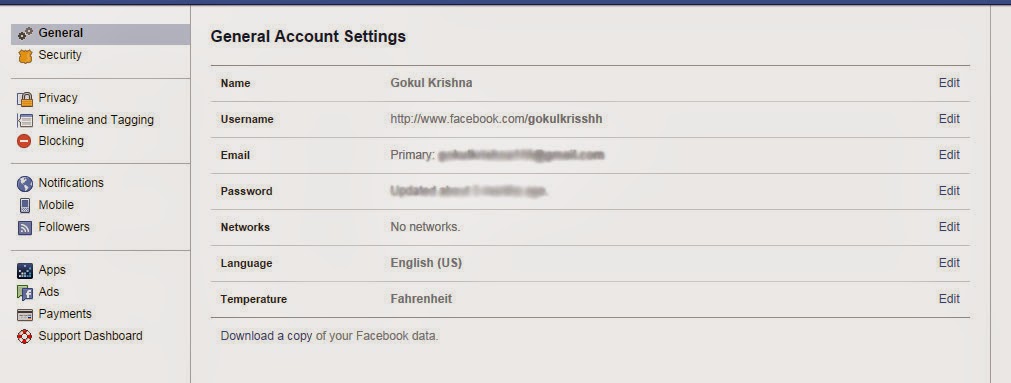Click the Security shield badge icon

pos(25,56)
